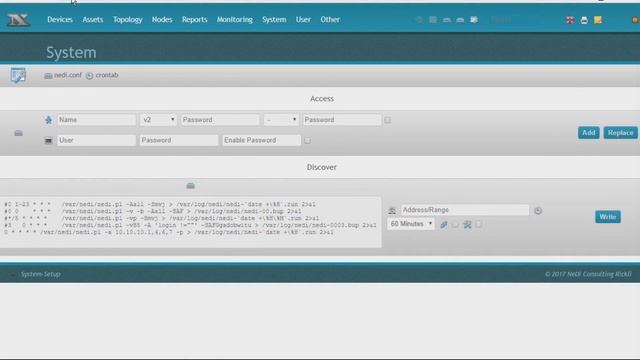The width and height of the screenshot is (640, 360).
Task: Tick the checkbox after Enable Password
Action: (307, 140)
